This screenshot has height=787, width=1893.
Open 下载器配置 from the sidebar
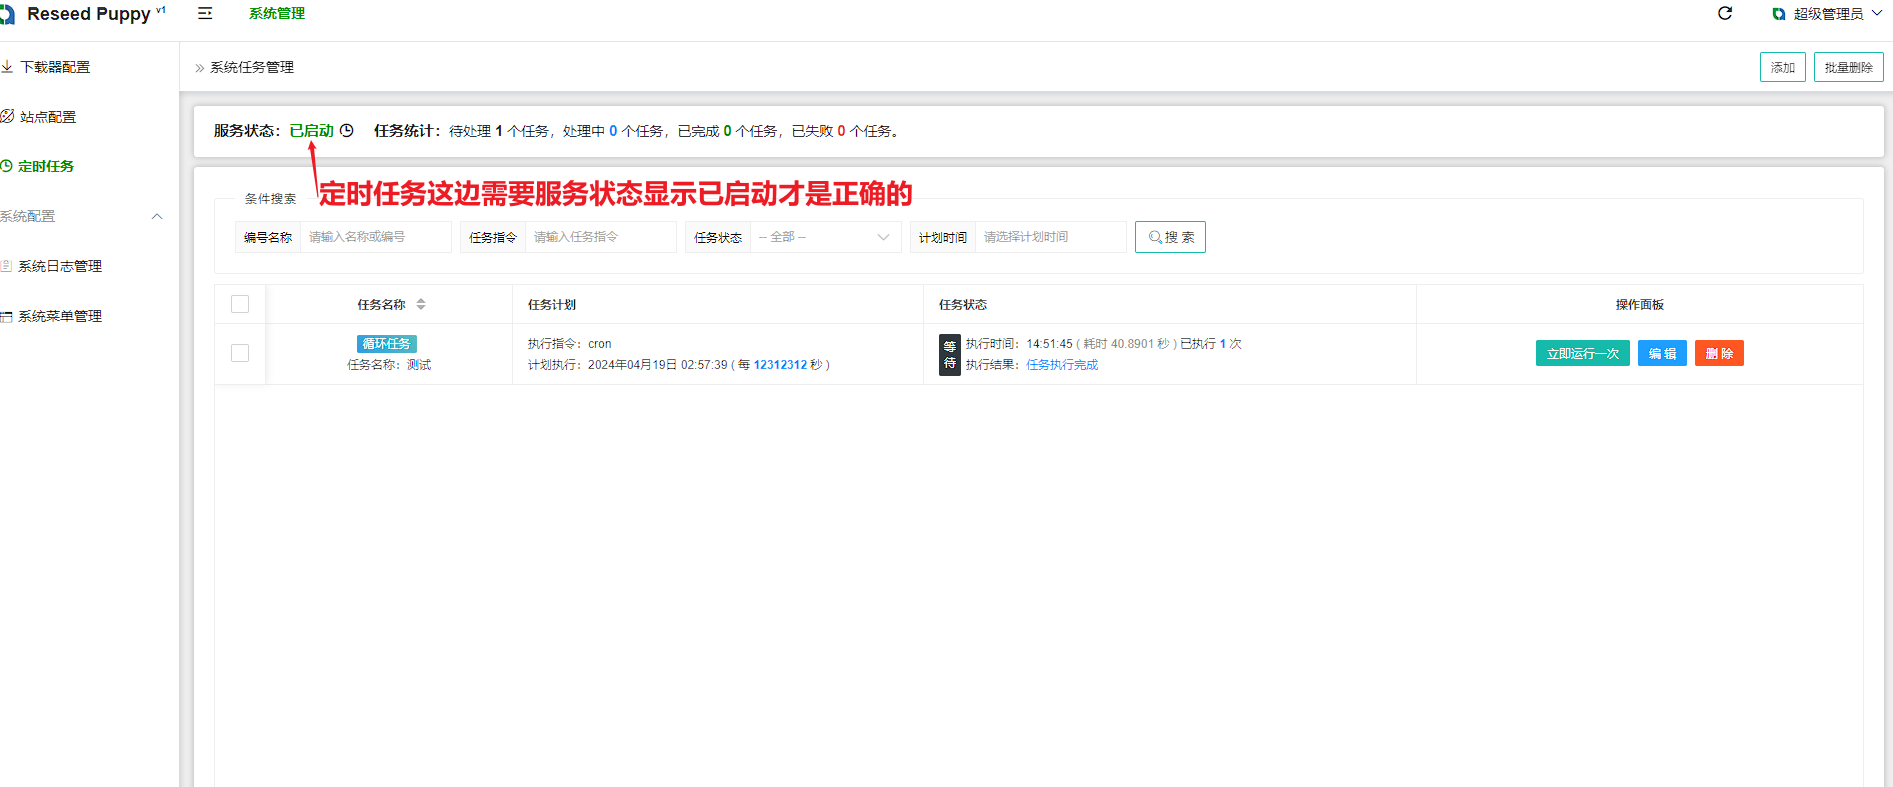[54, 67]
